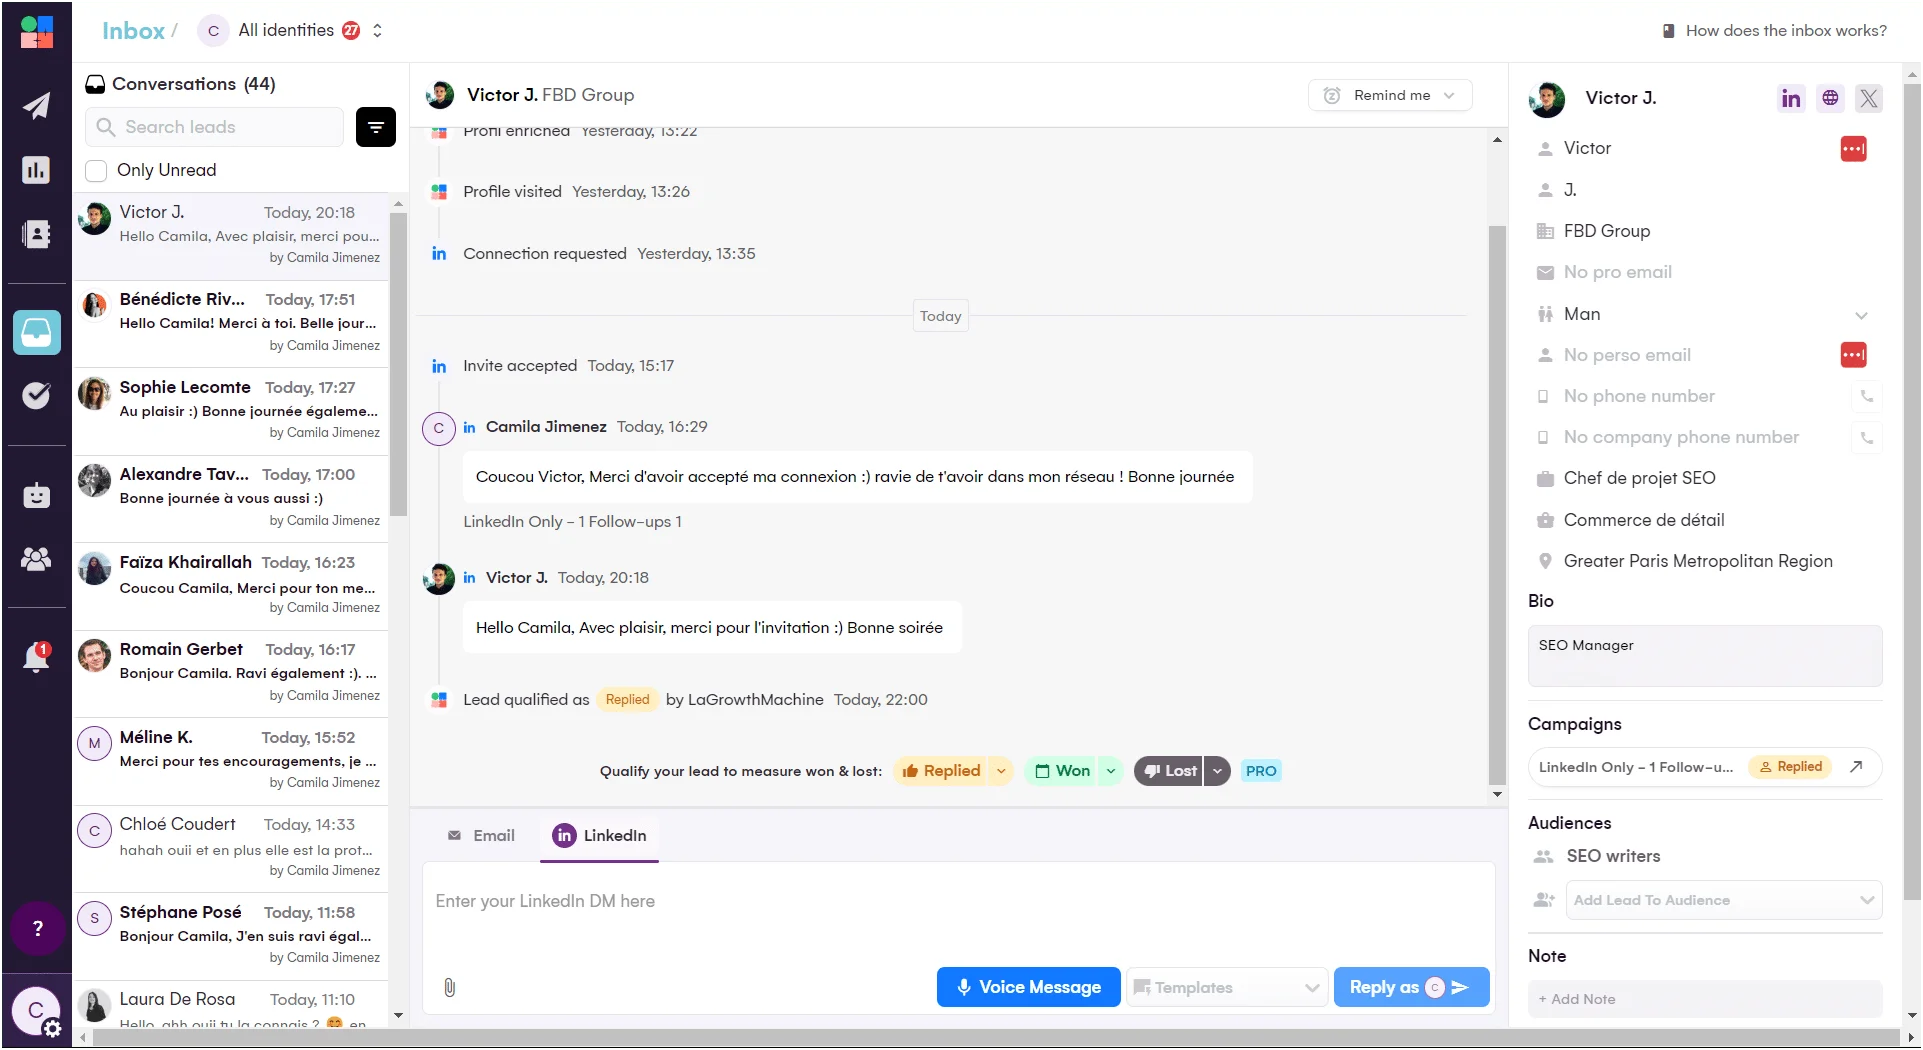Open Faïza Khairallah conversation
Screen dimensions: 1923x1050
[x=230, y=585]
